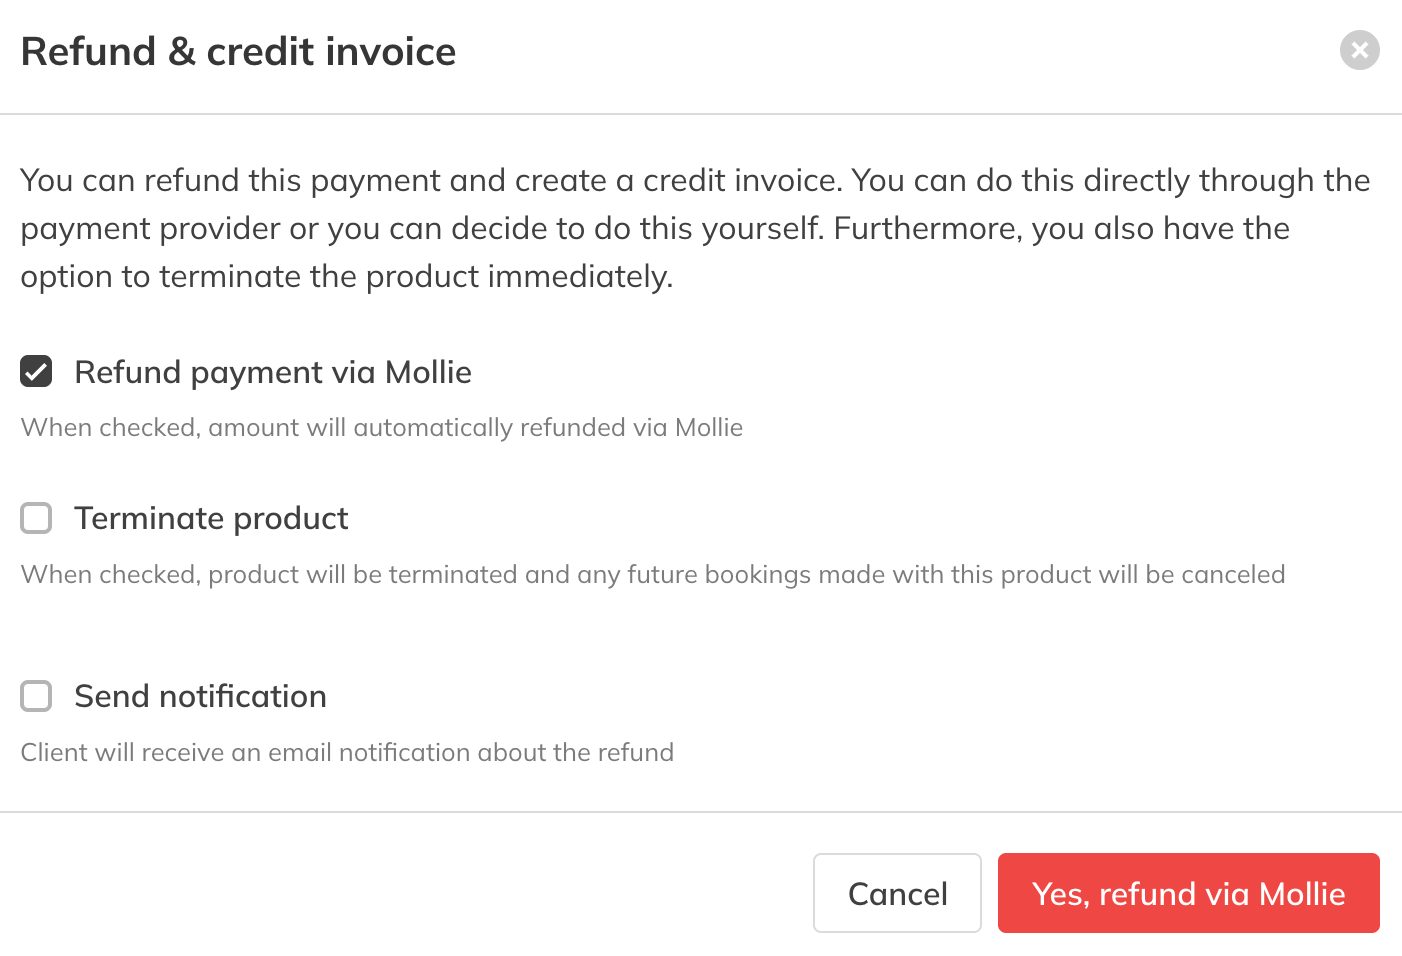Viewport: 1402px width, 956px height.
Task: Enable the Terminate product checkbox
Action: pyautogui.click(x=37, y=518)
